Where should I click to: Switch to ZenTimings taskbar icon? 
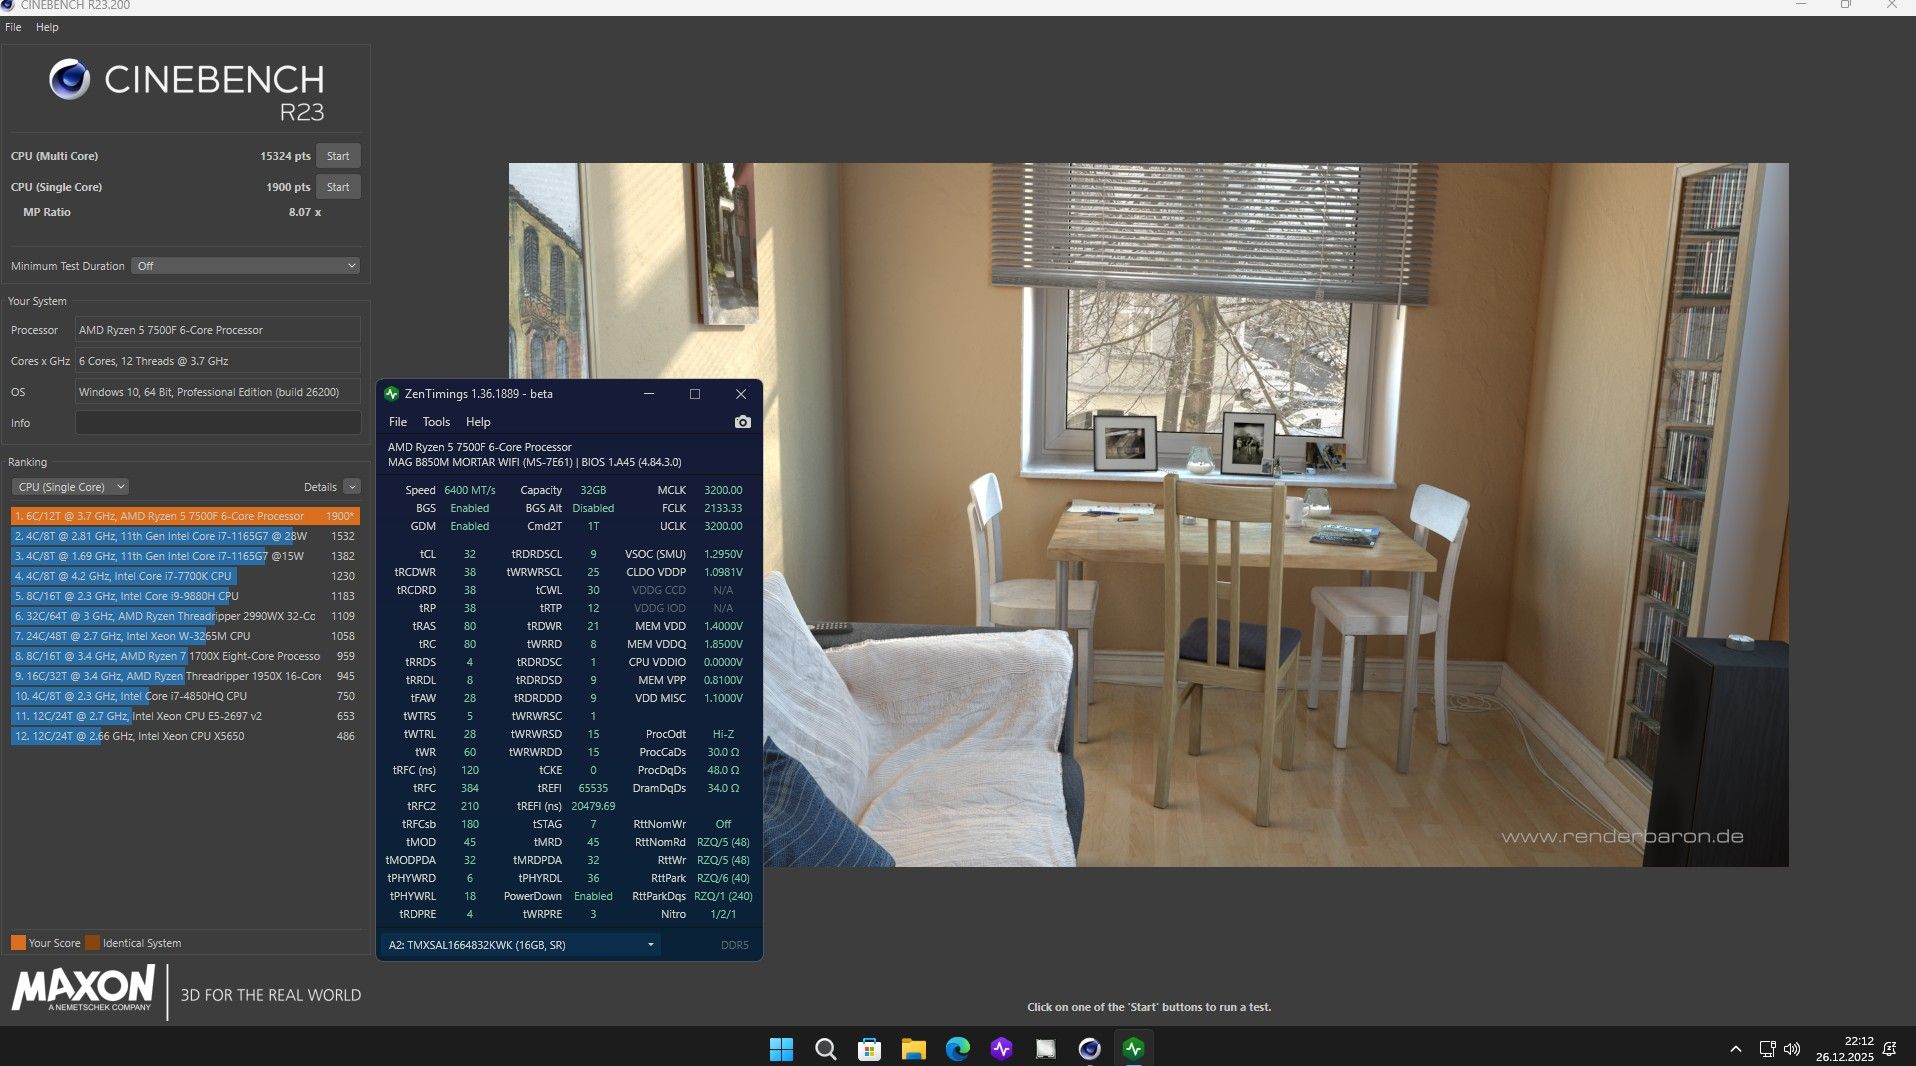[x=1133, y=1048]
